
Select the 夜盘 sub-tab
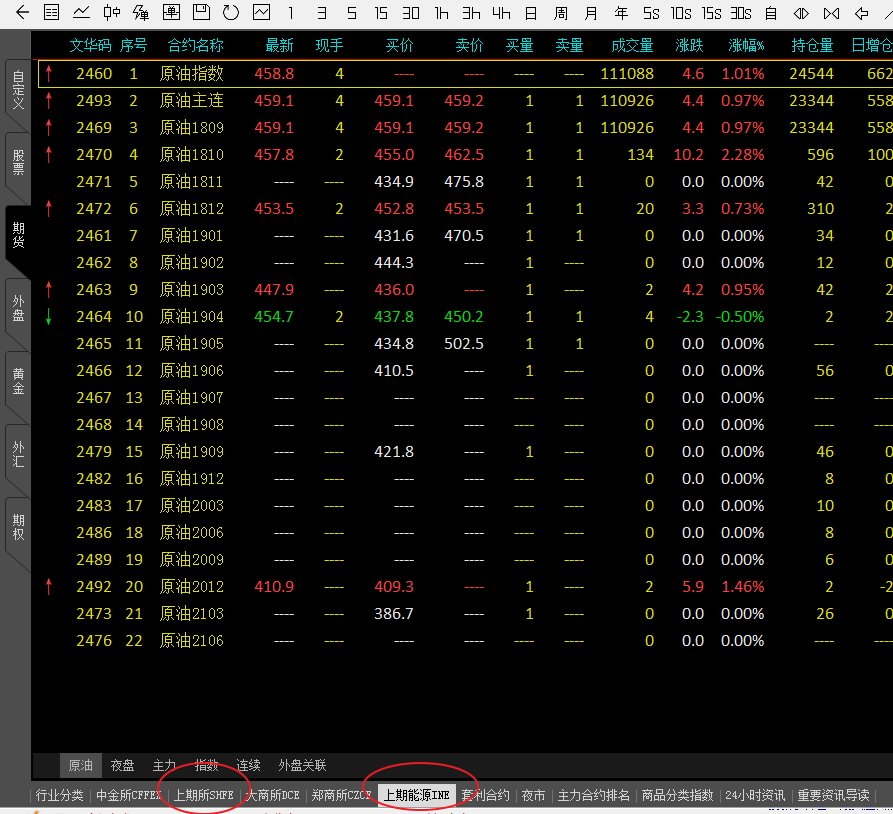pos(122,765)
